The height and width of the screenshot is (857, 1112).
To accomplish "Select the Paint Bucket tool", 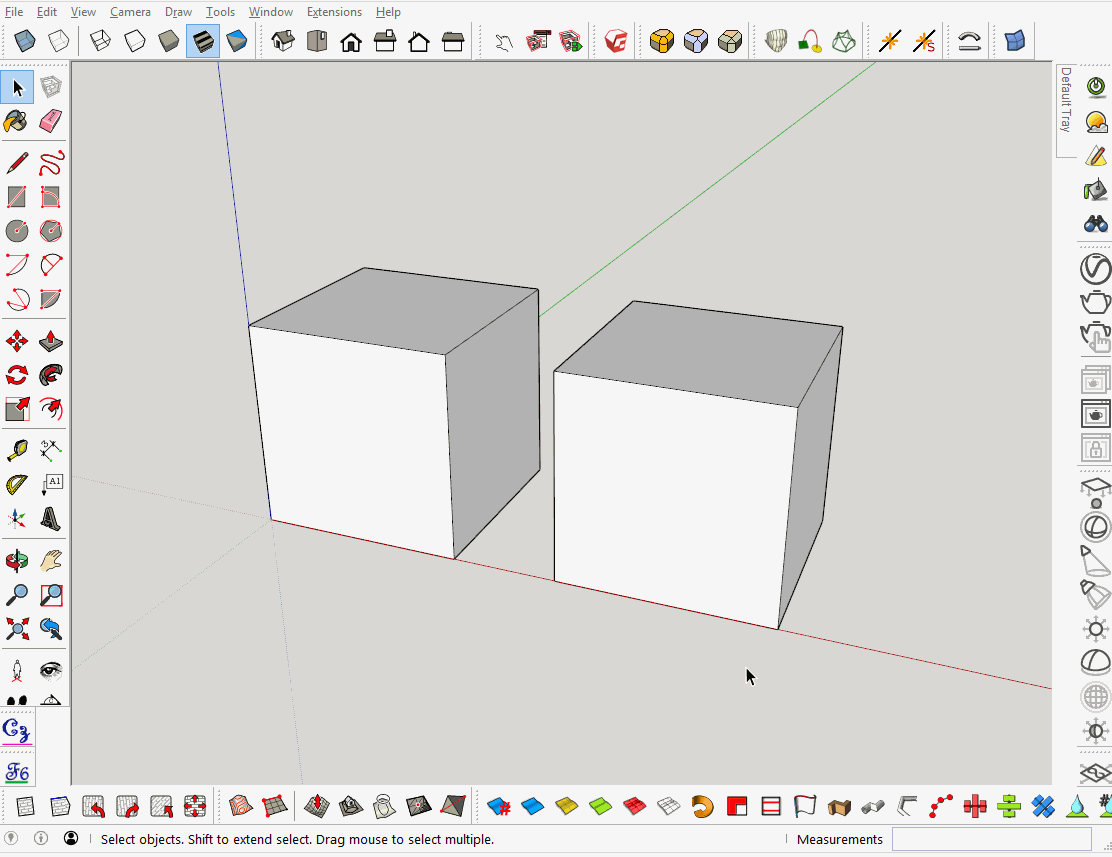I will (x=15, y=121).
